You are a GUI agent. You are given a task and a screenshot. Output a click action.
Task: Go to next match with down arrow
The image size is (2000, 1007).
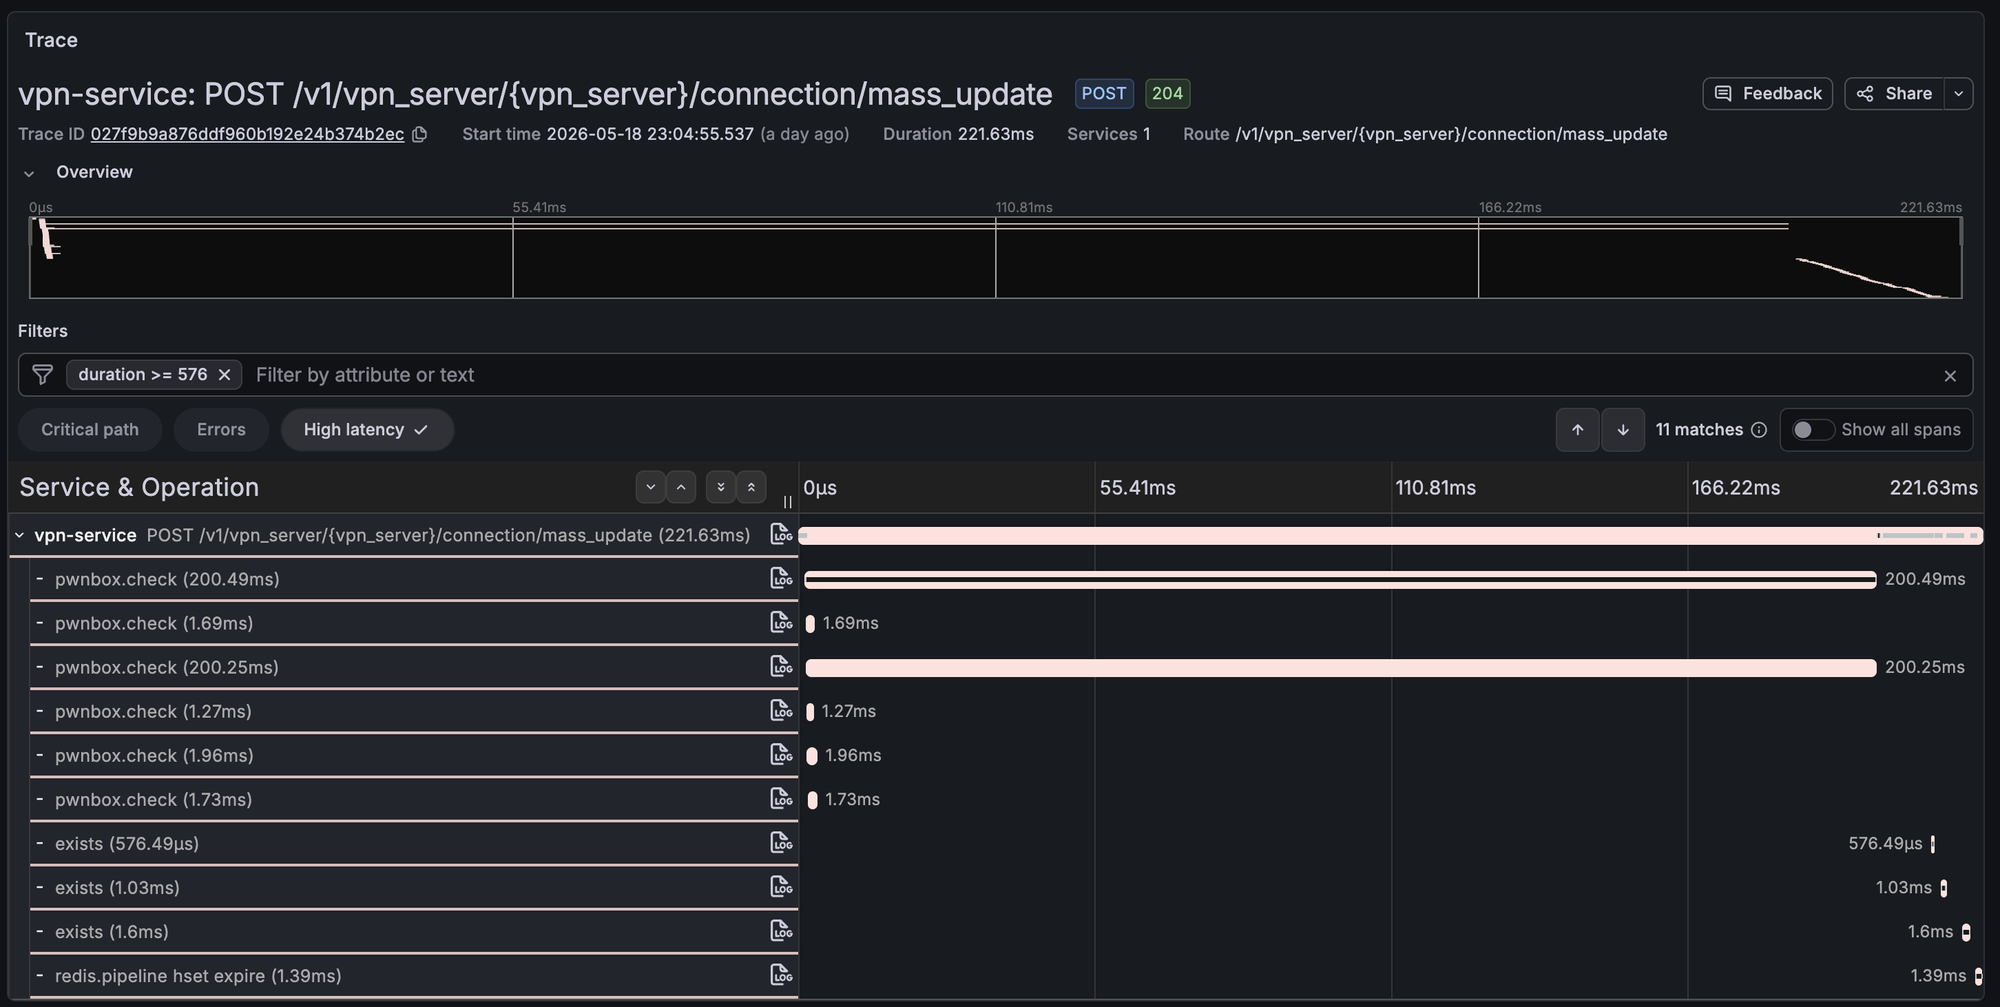1623,430
